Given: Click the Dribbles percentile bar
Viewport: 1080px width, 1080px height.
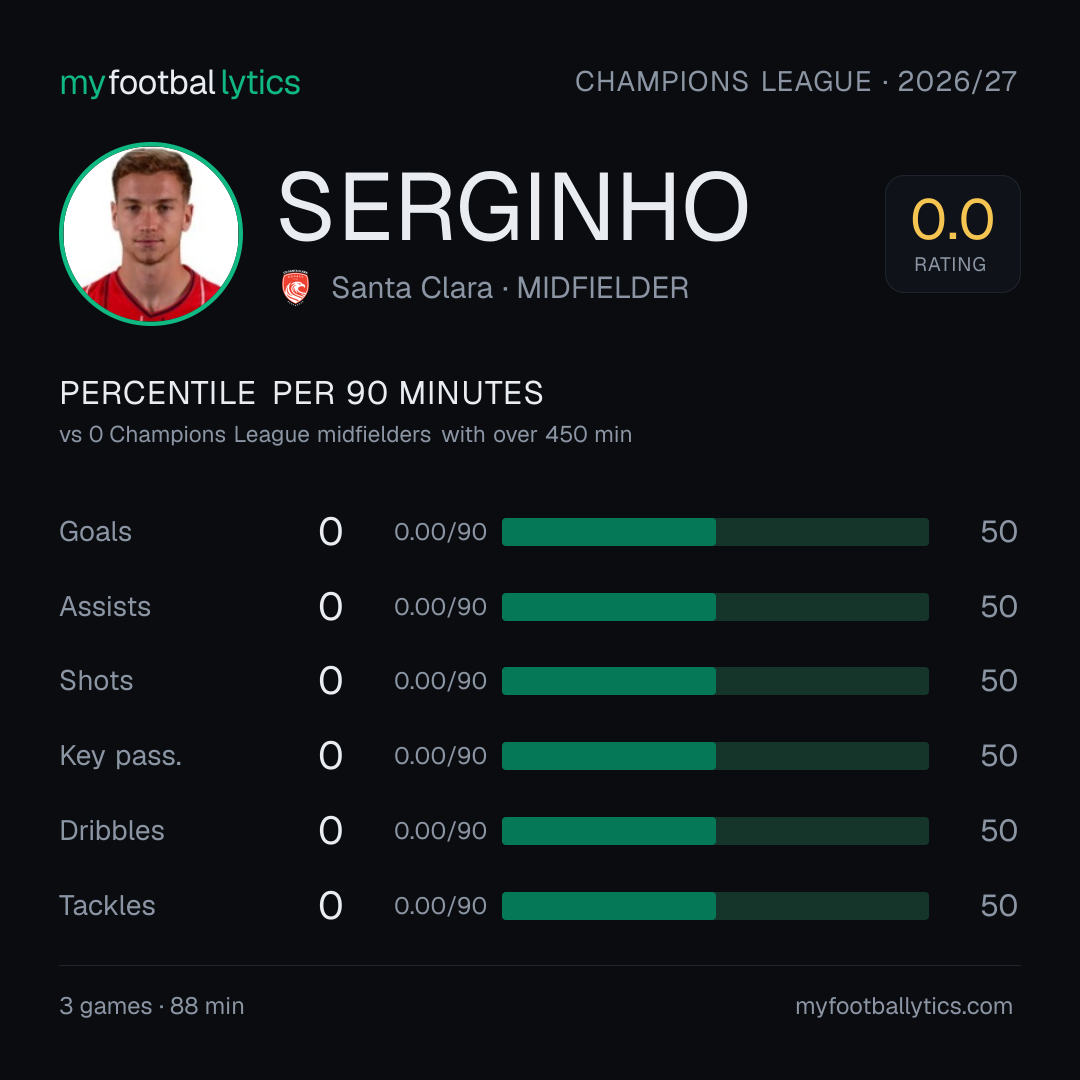Looking at the screenshot, I should (715, 831).
